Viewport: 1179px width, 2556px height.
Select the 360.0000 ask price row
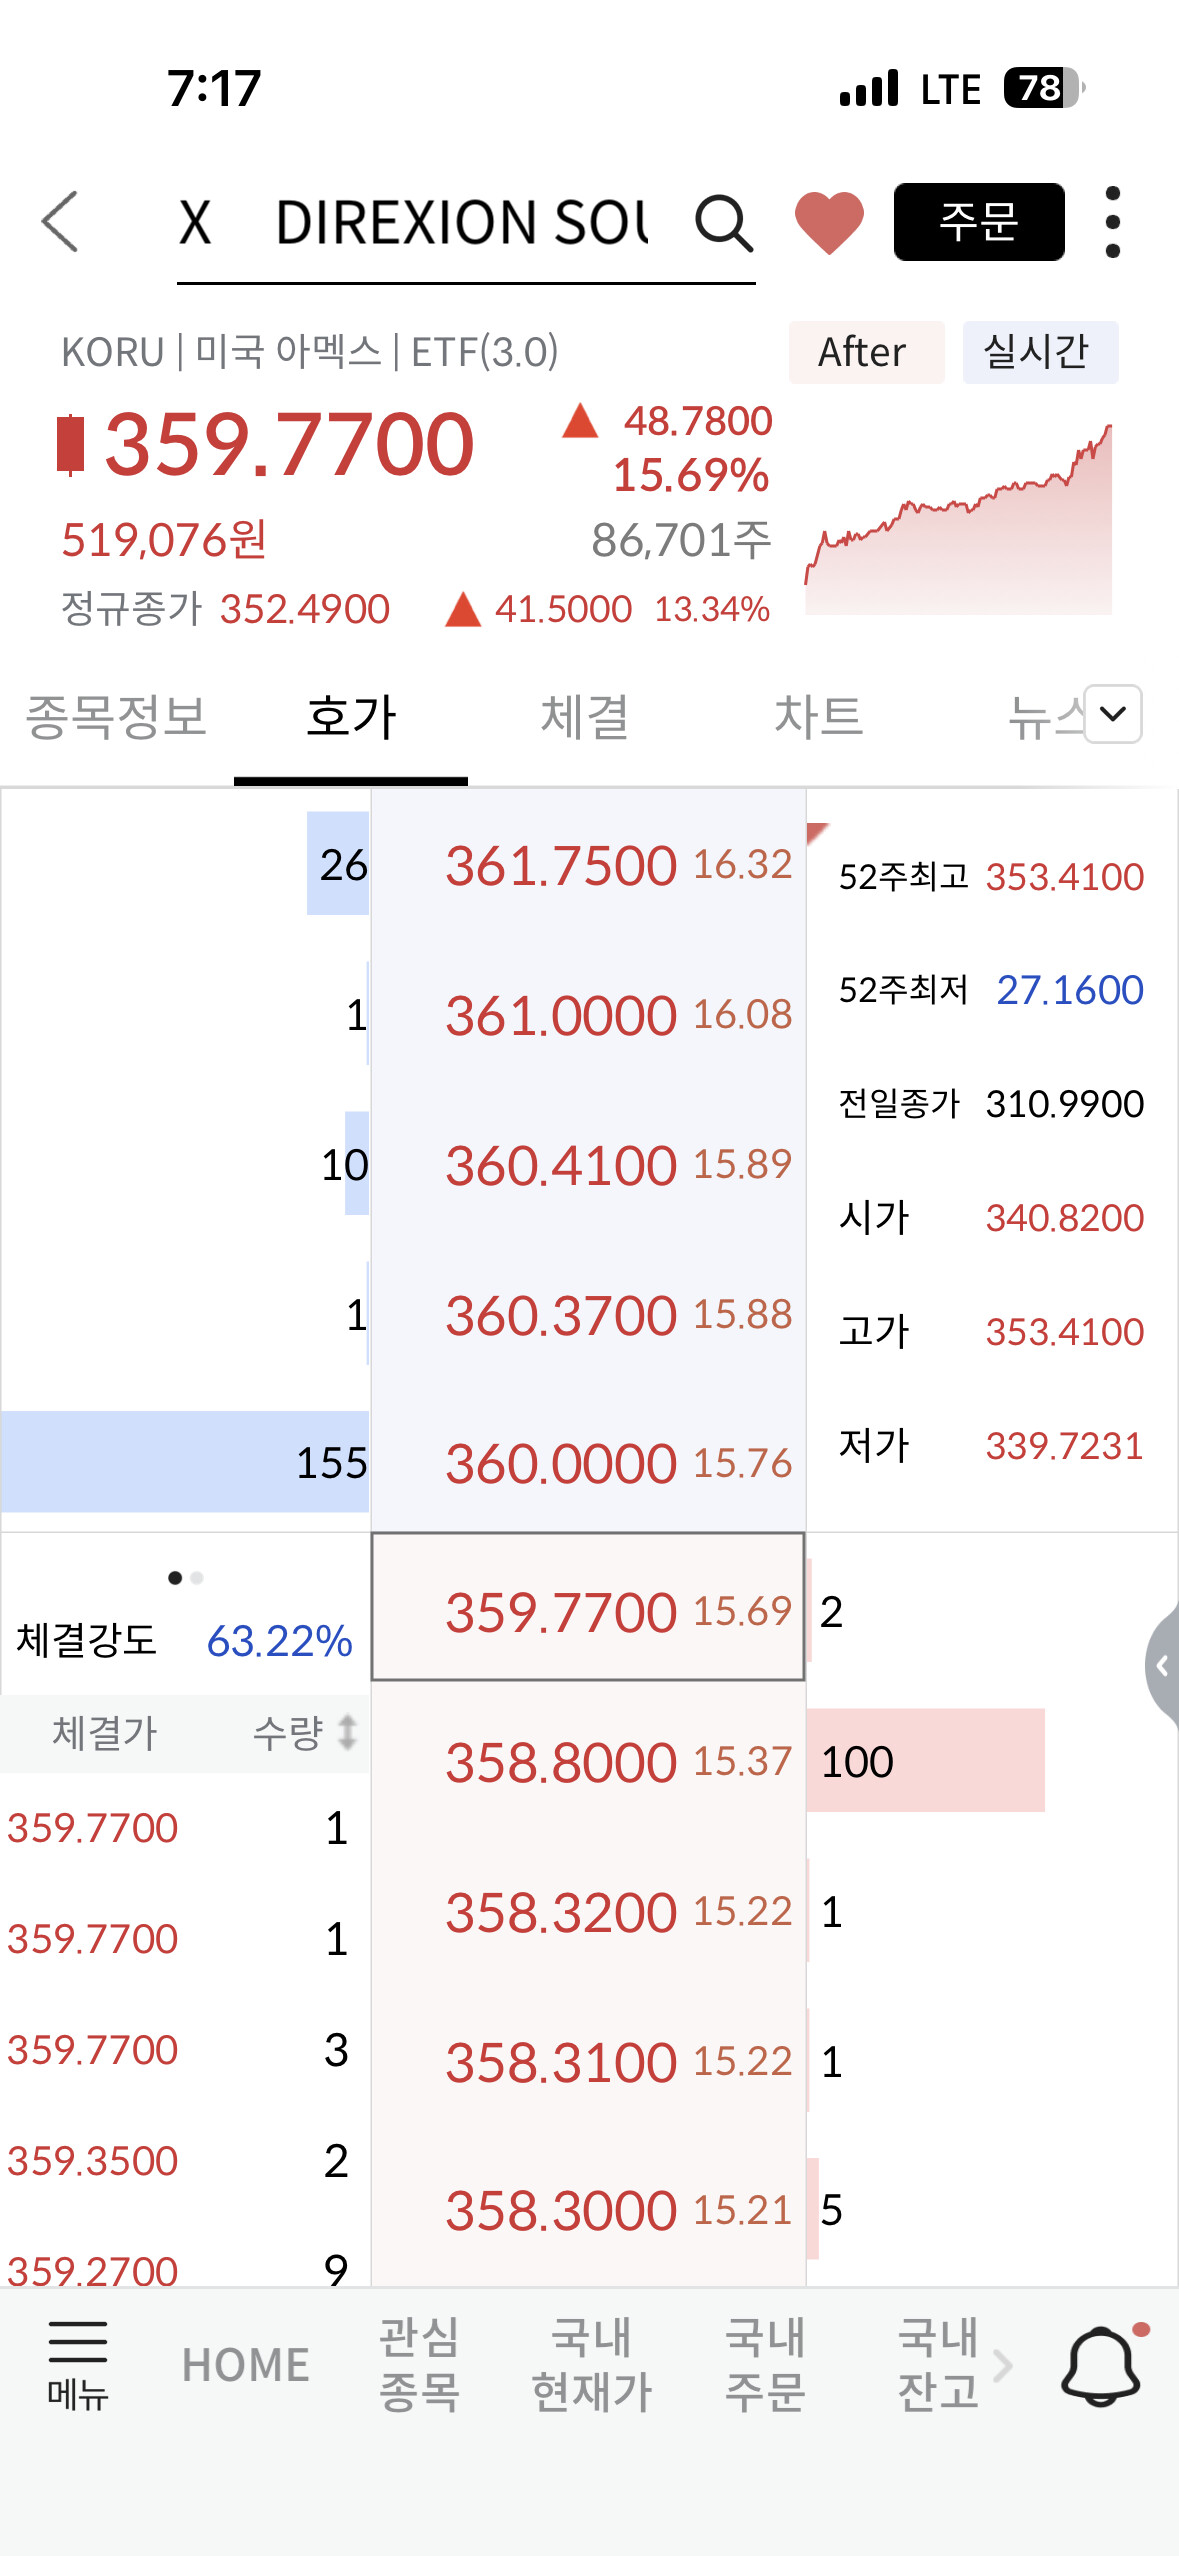click(588, 1463)
